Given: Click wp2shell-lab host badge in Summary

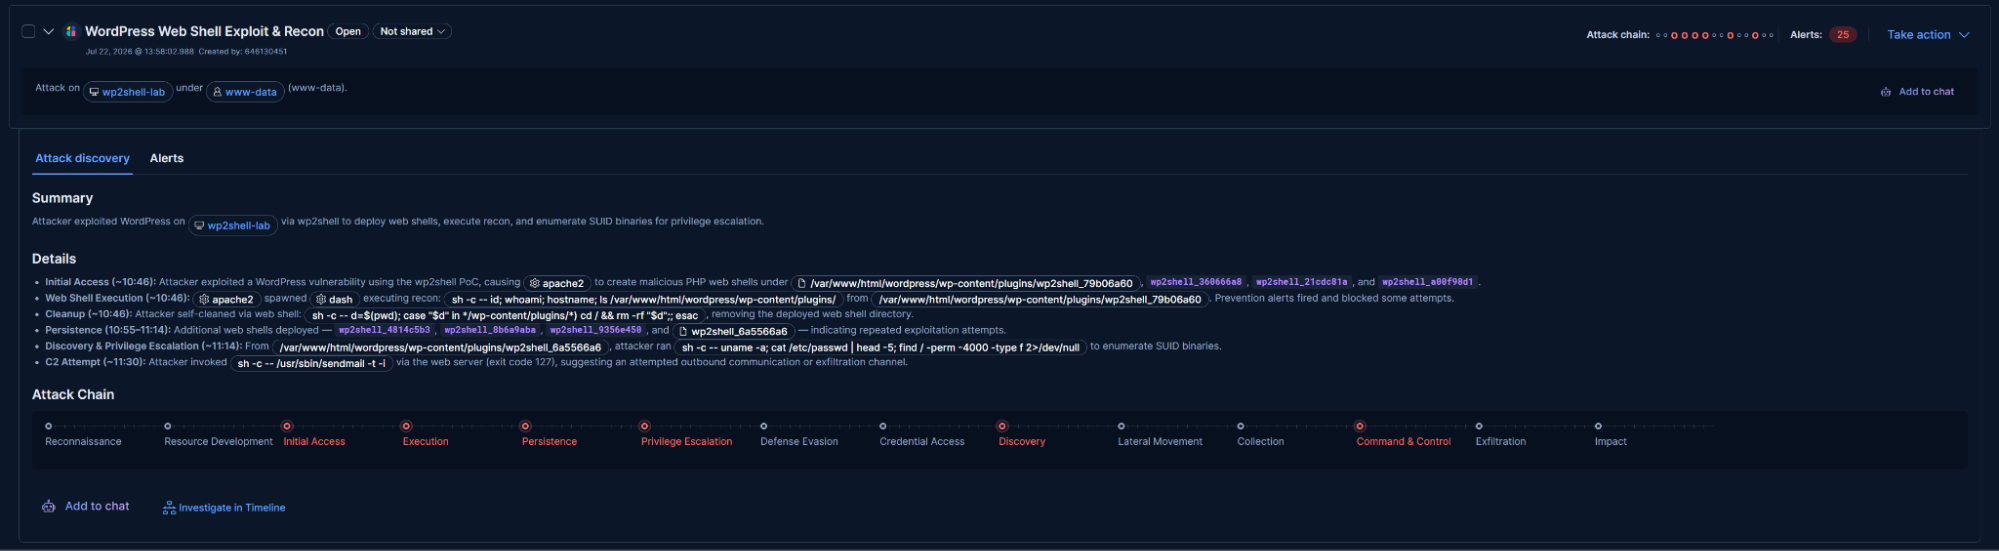Looking at the screenshot, I should click(233, 226).
